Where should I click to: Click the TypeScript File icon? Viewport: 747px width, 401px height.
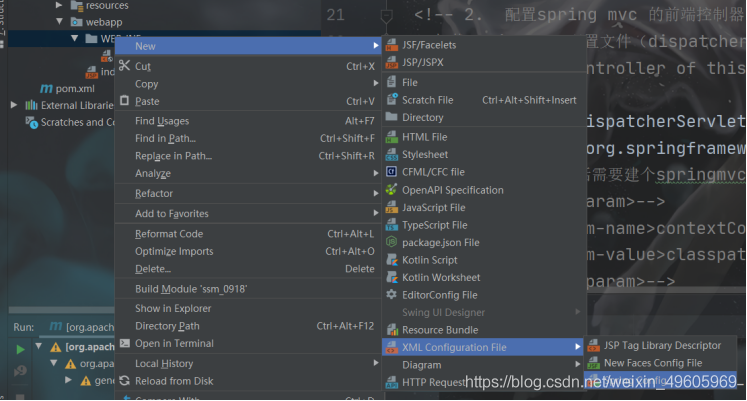click(392, 225)
